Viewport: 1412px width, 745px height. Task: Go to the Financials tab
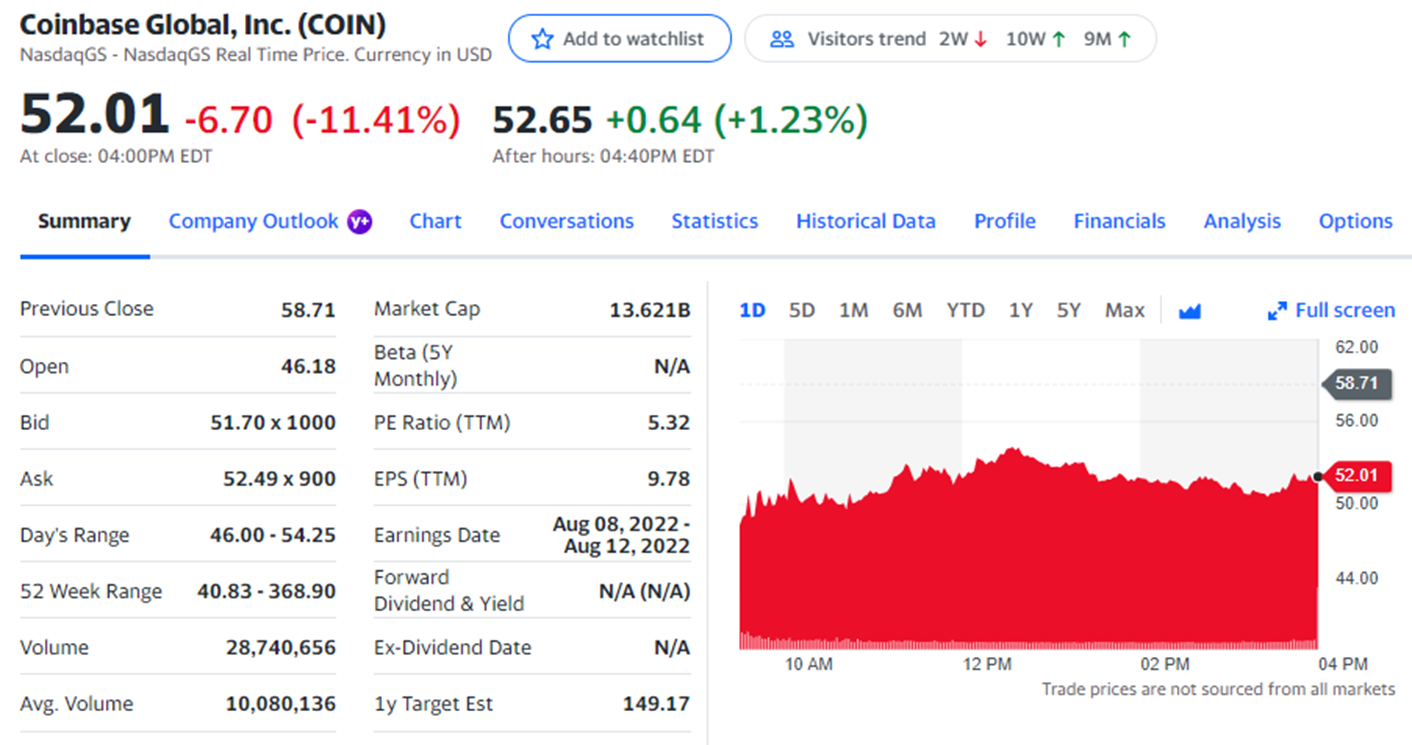point(1119,221)
